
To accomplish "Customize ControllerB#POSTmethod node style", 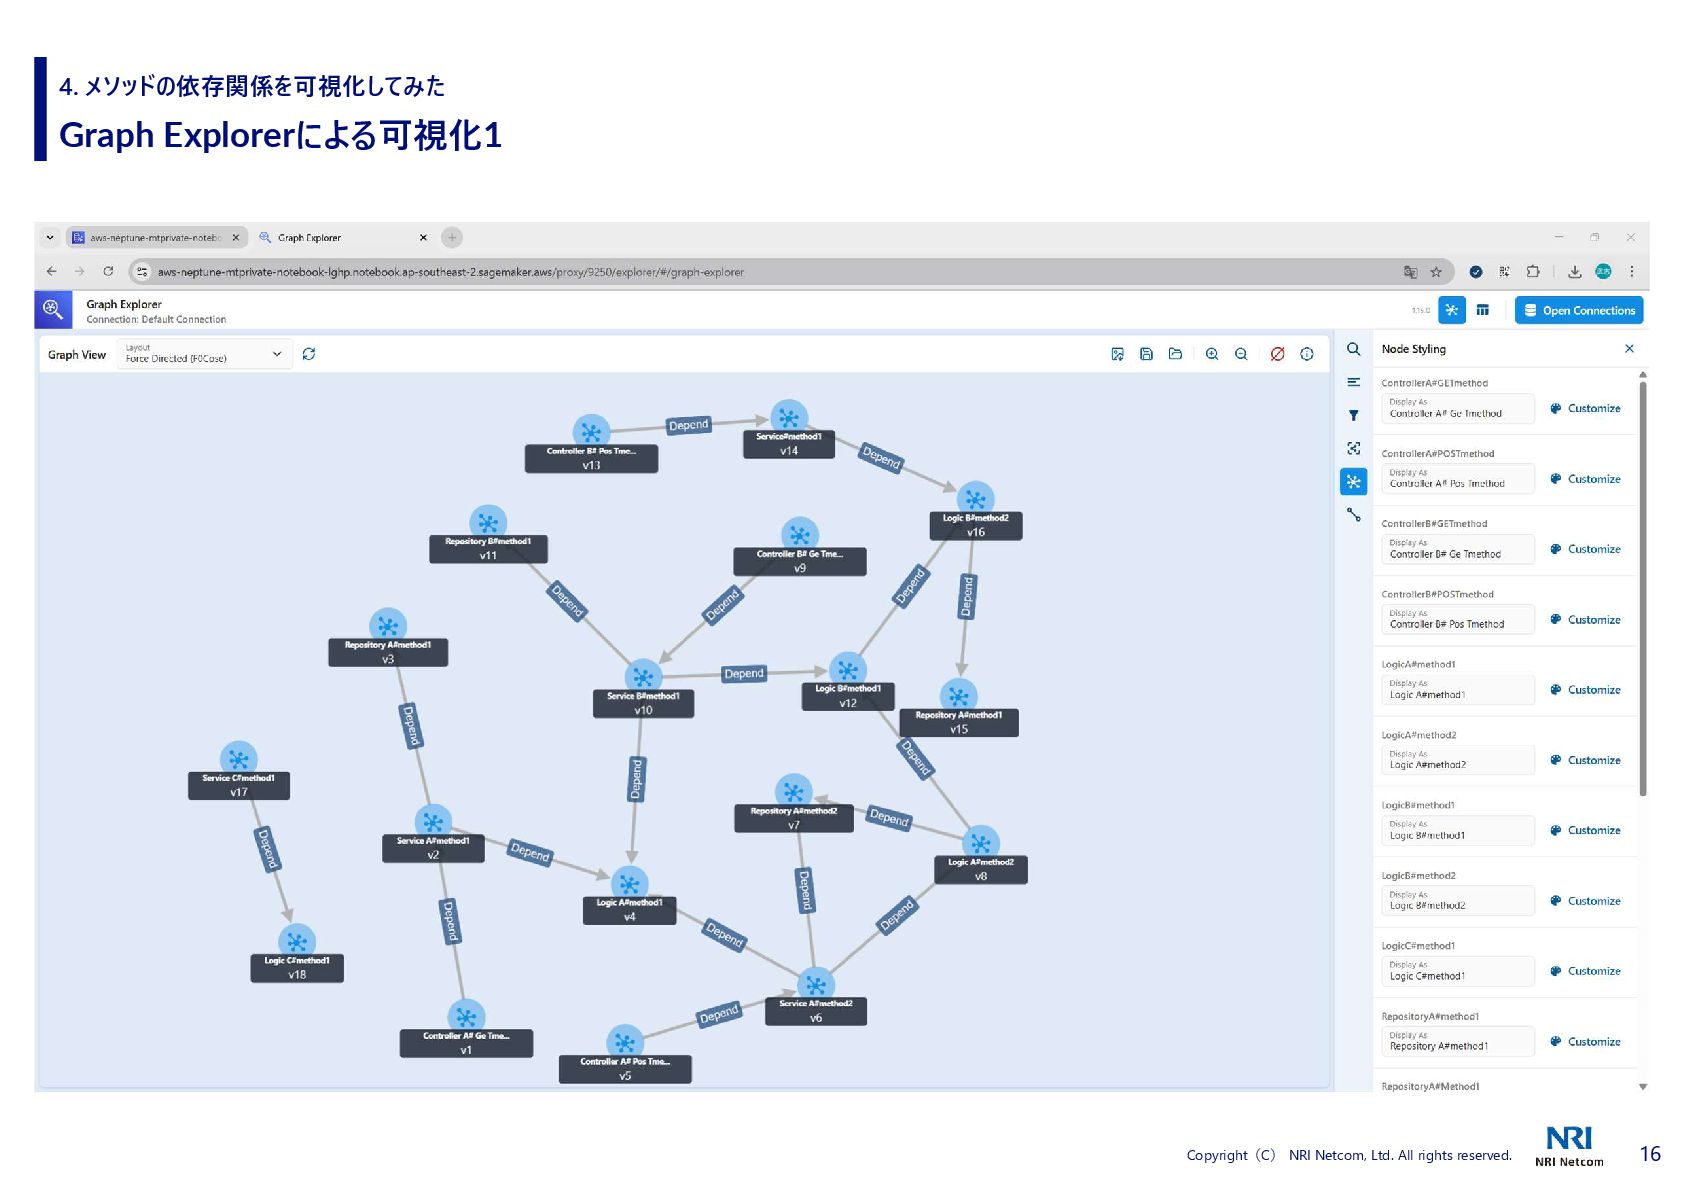I will [1585, 620].
